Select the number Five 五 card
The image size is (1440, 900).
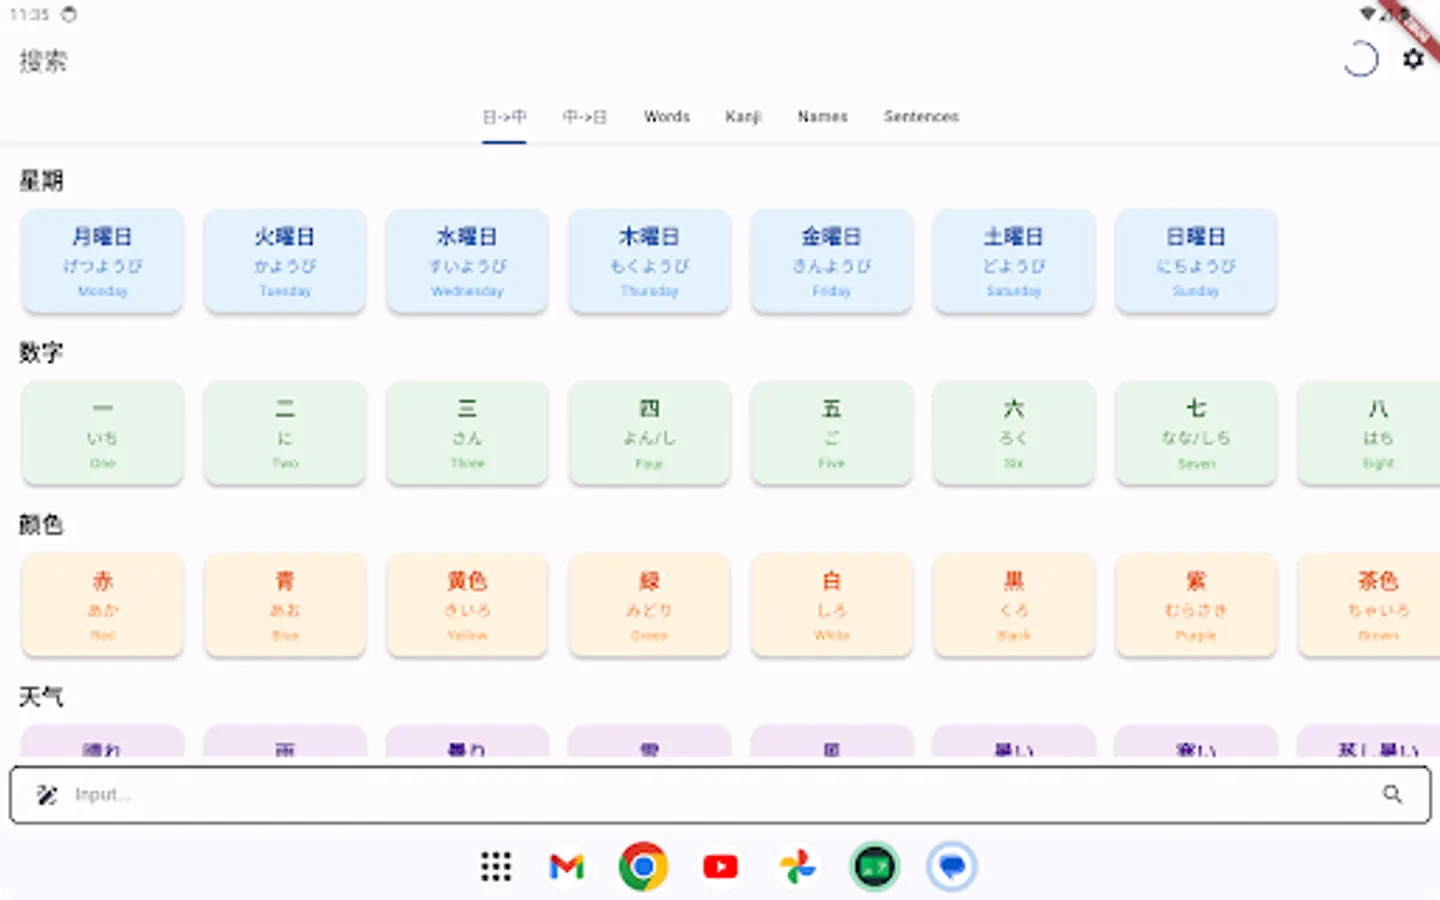tap(831, 433)
